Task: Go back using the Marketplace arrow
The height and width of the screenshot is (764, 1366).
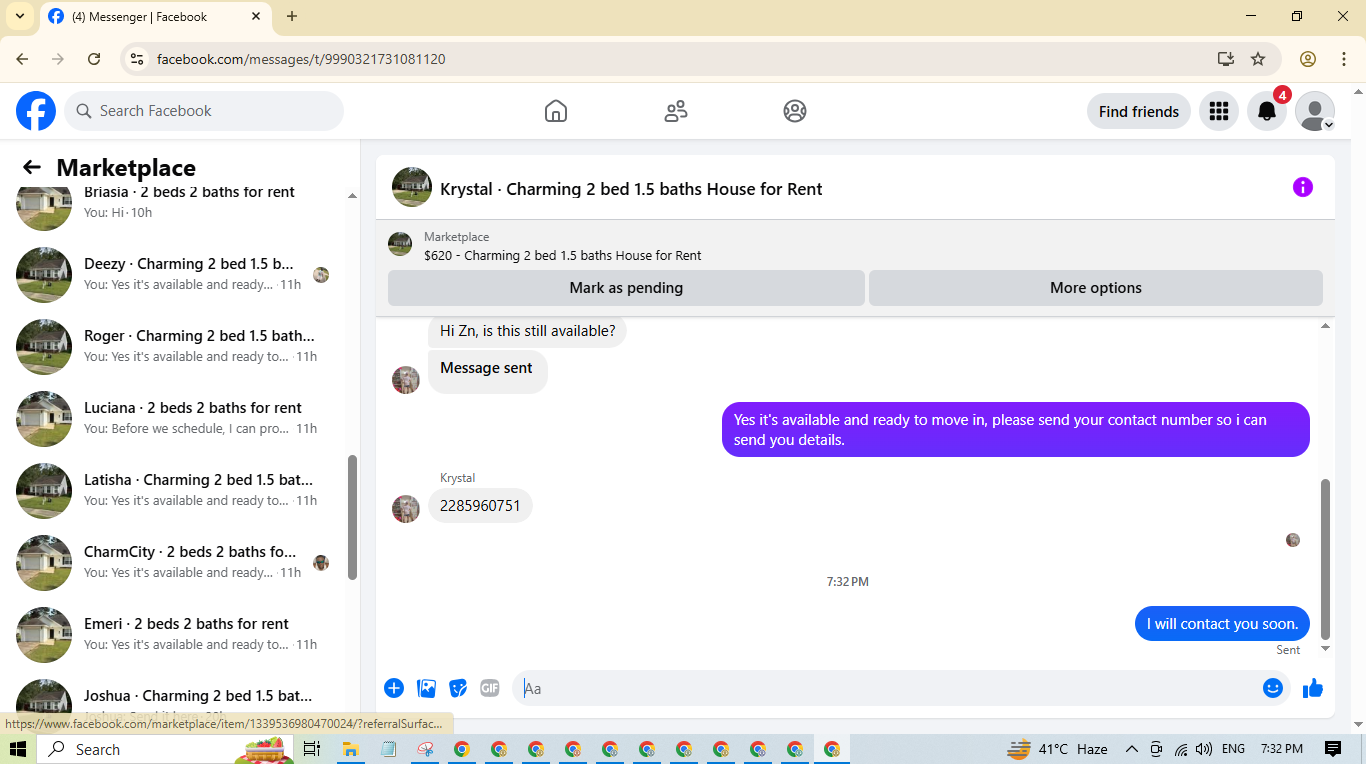Action: click(32, 168)
